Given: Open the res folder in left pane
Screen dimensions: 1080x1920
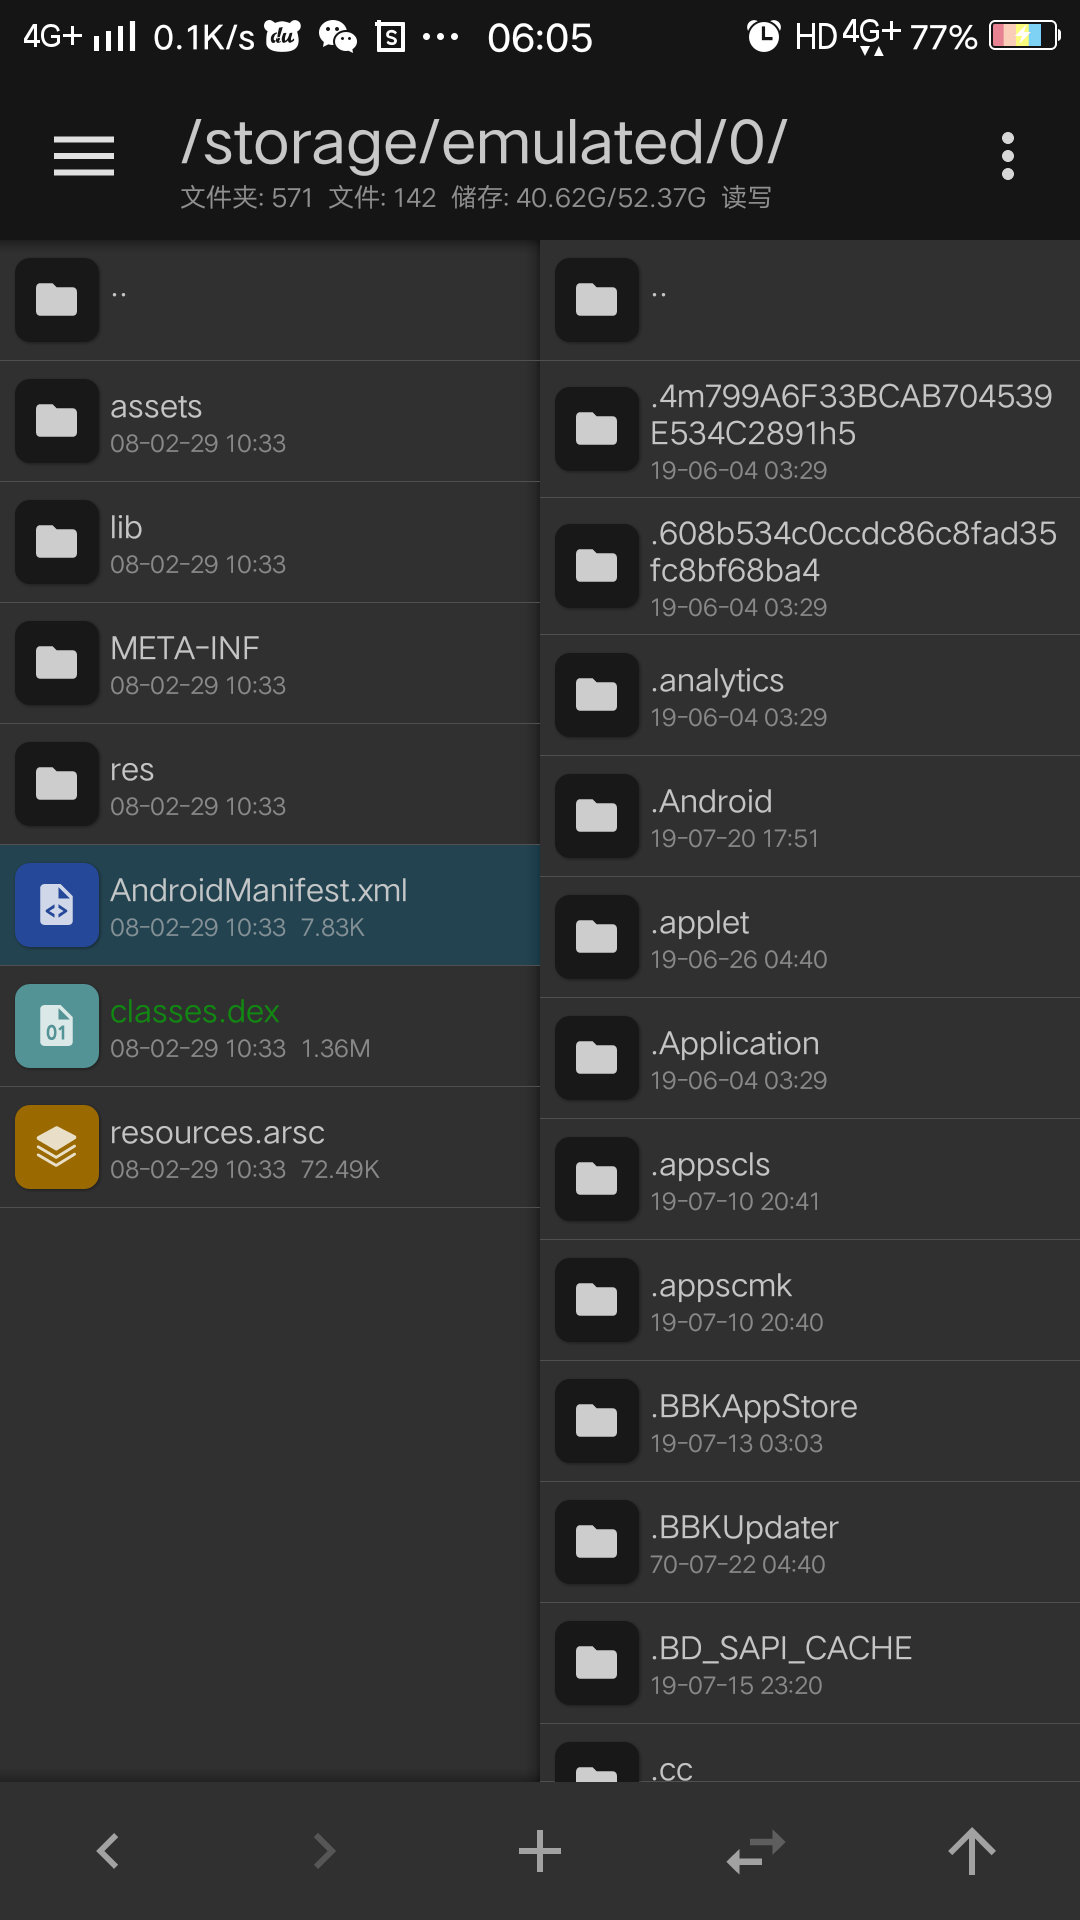Looking at the screenshot, I should point(270,784).
